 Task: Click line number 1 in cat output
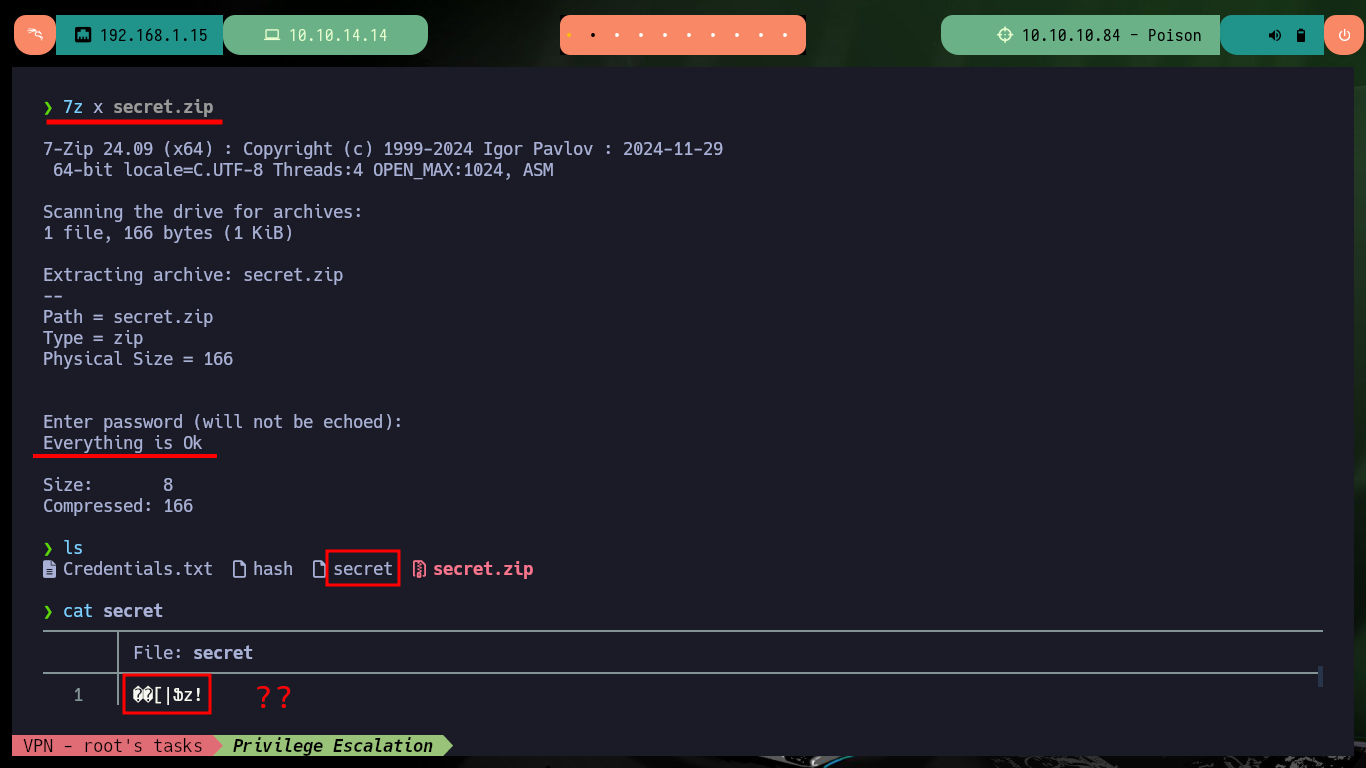[78, 695]
